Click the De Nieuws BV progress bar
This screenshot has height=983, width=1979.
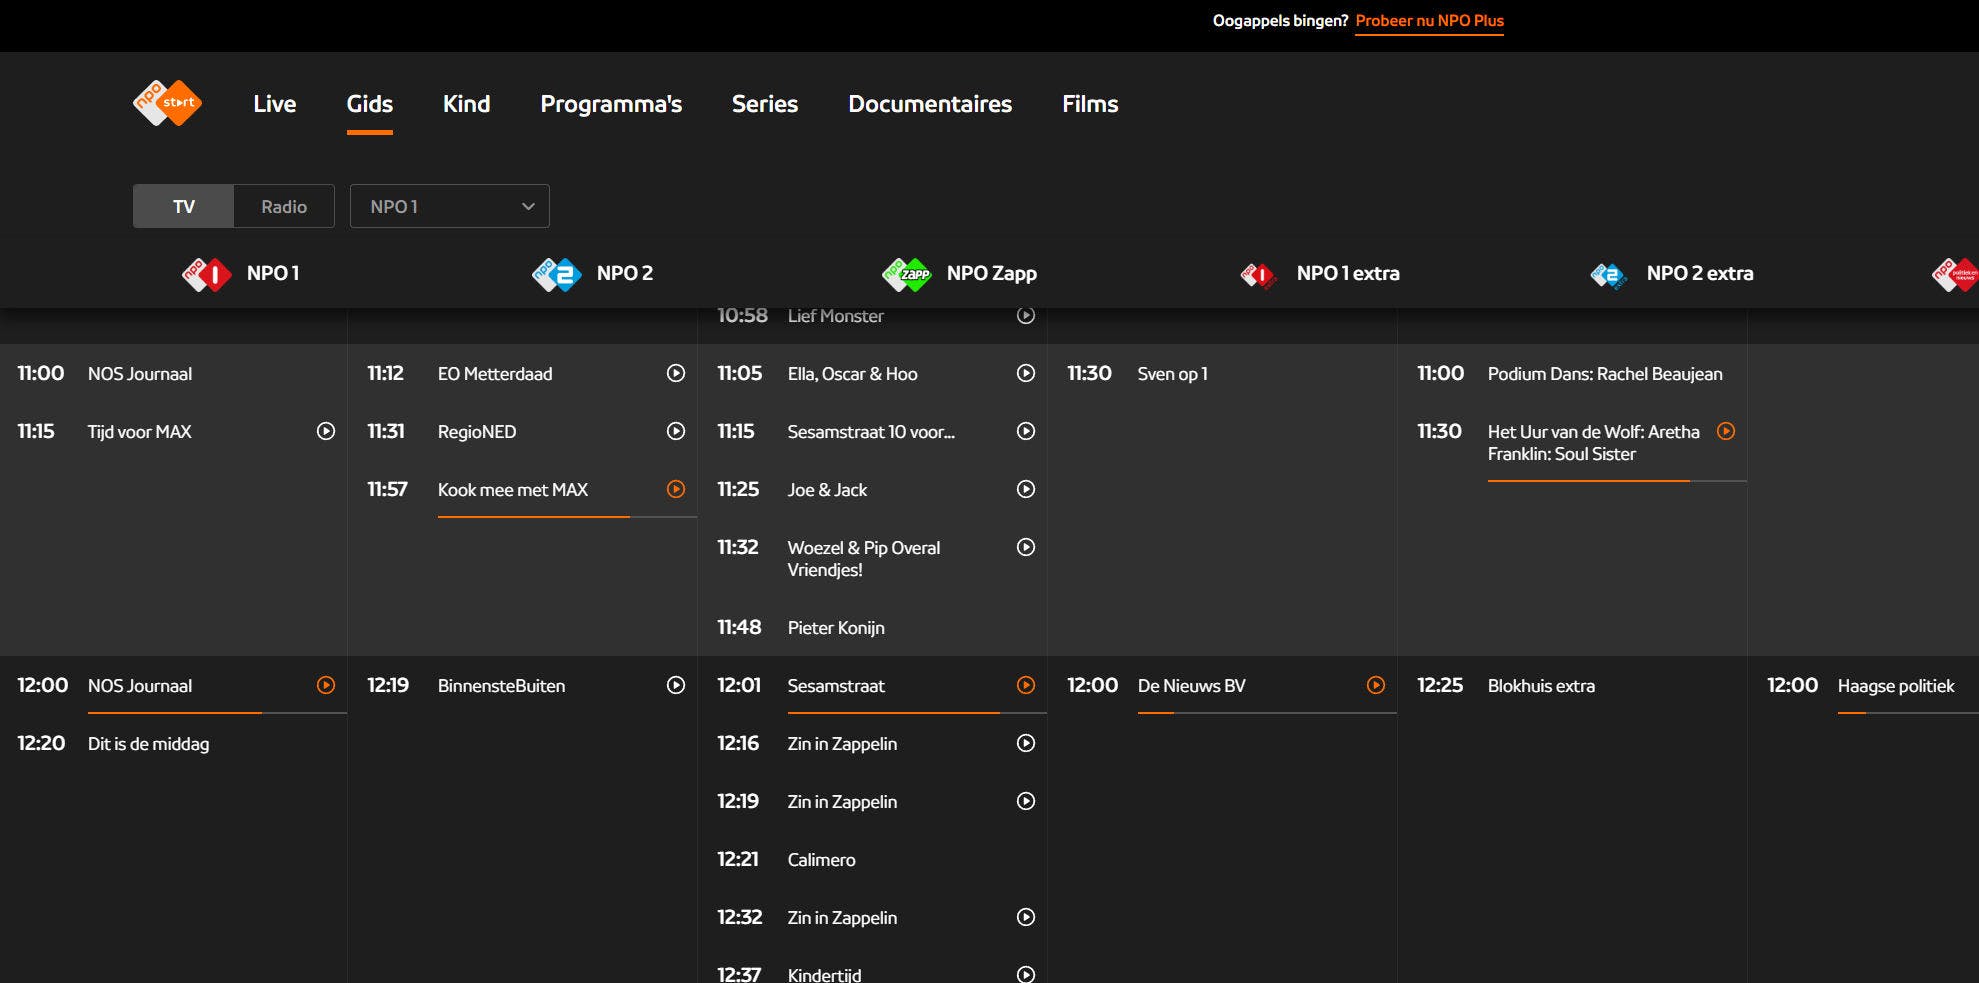(1267, 713)
